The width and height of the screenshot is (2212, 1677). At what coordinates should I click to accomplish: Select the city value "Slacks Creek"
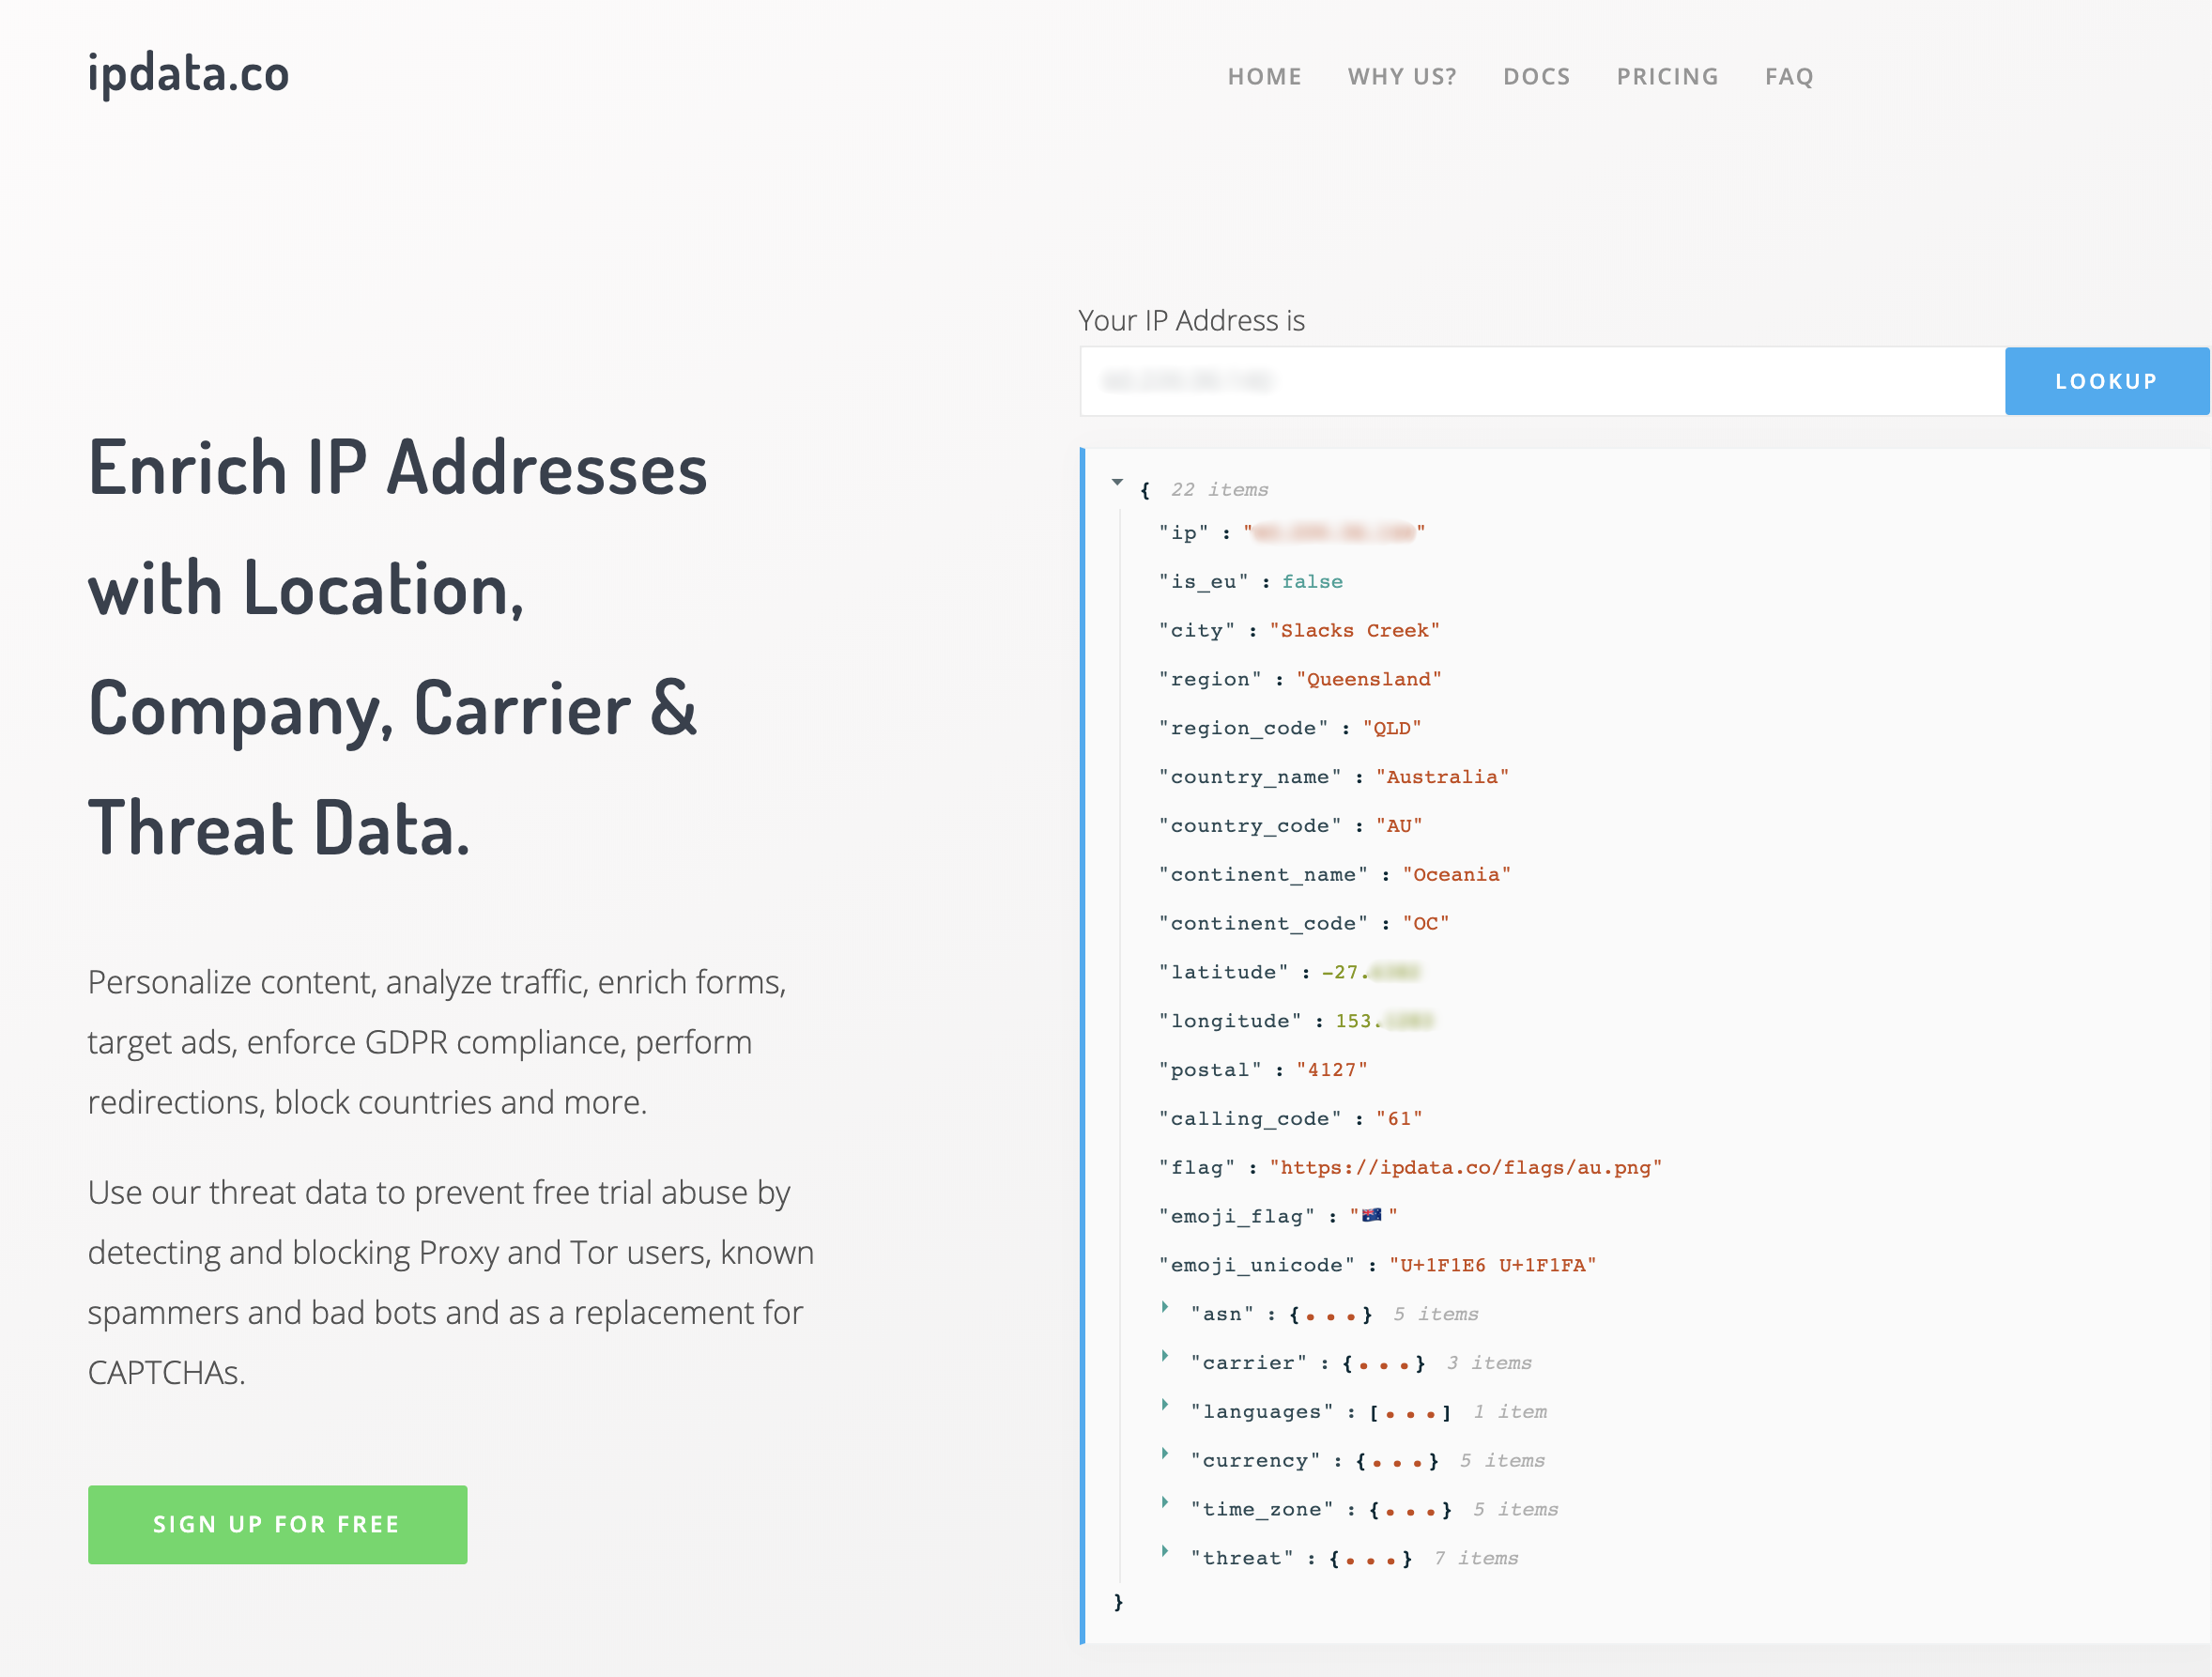[x=1354, y=630]
